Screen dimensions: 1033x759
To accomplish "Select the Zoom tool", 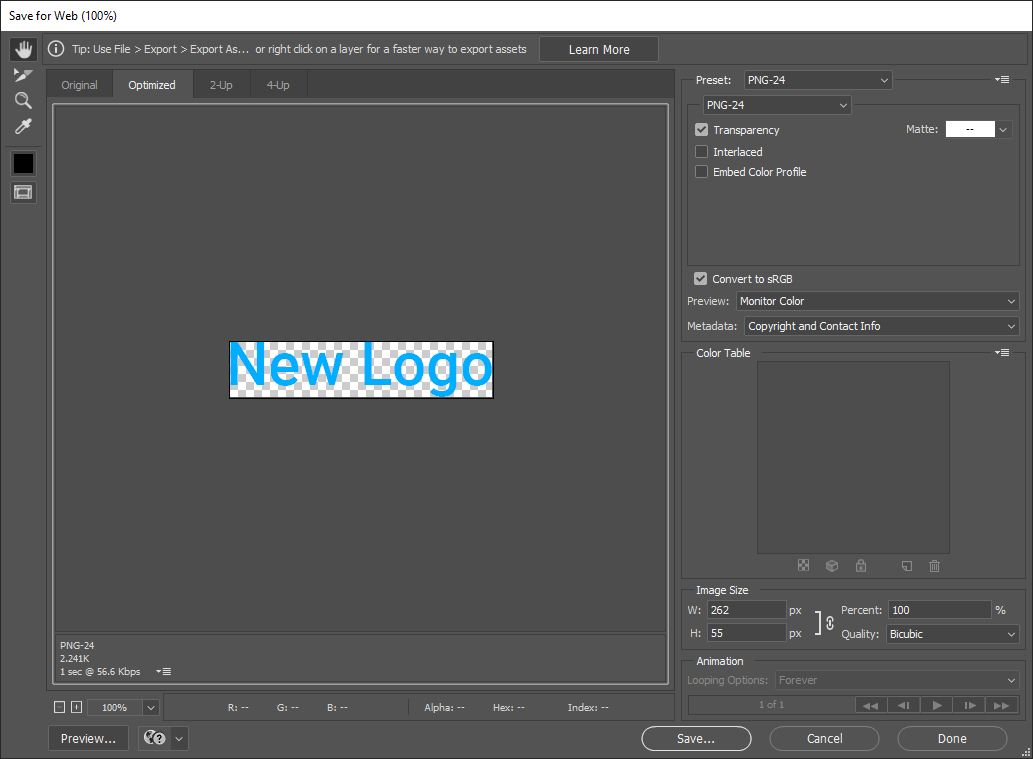I will tap(23, 101).
